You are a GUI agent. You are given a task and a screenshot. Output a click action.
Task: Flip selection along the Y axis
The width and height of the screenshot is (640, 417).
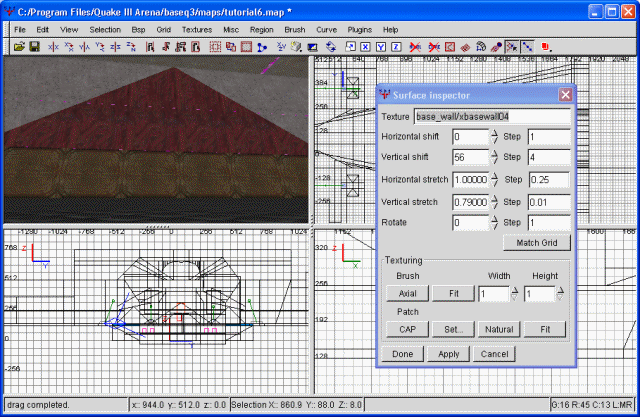pos(84,47)
